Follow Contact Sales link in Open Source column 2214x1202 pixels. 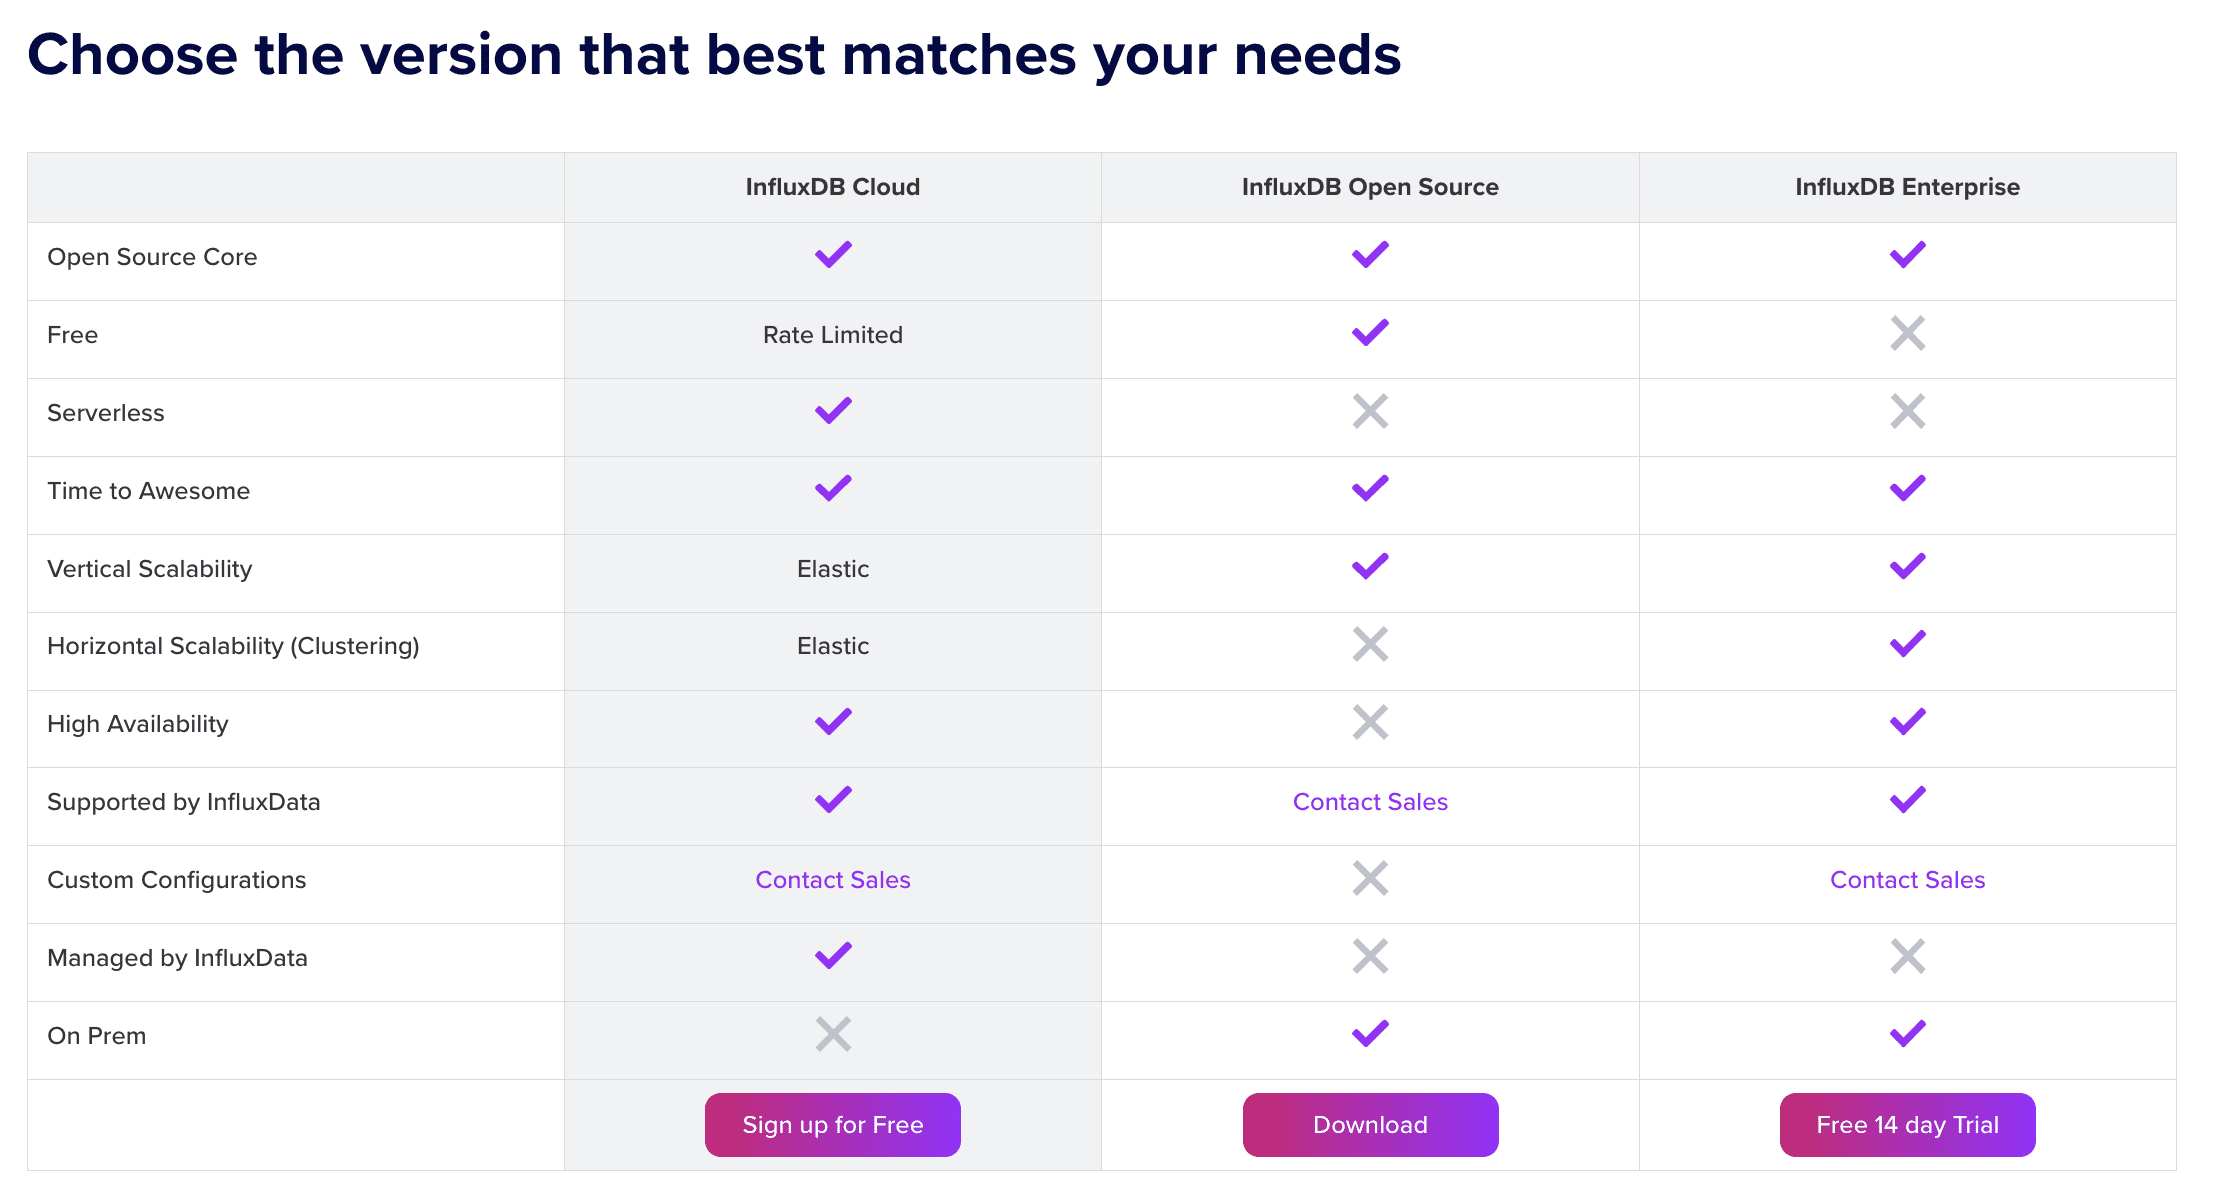pos(1370,802)
